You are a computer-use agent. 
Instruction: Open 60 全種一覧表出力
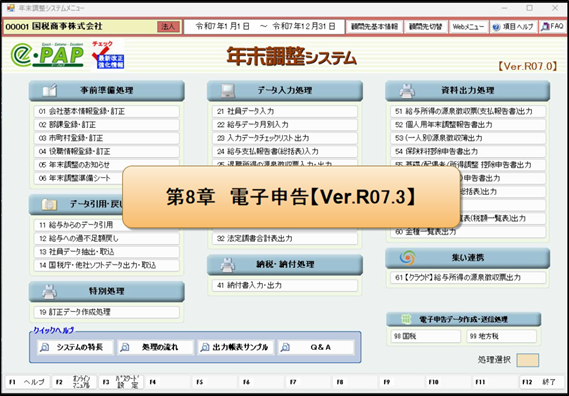[468, 232]
